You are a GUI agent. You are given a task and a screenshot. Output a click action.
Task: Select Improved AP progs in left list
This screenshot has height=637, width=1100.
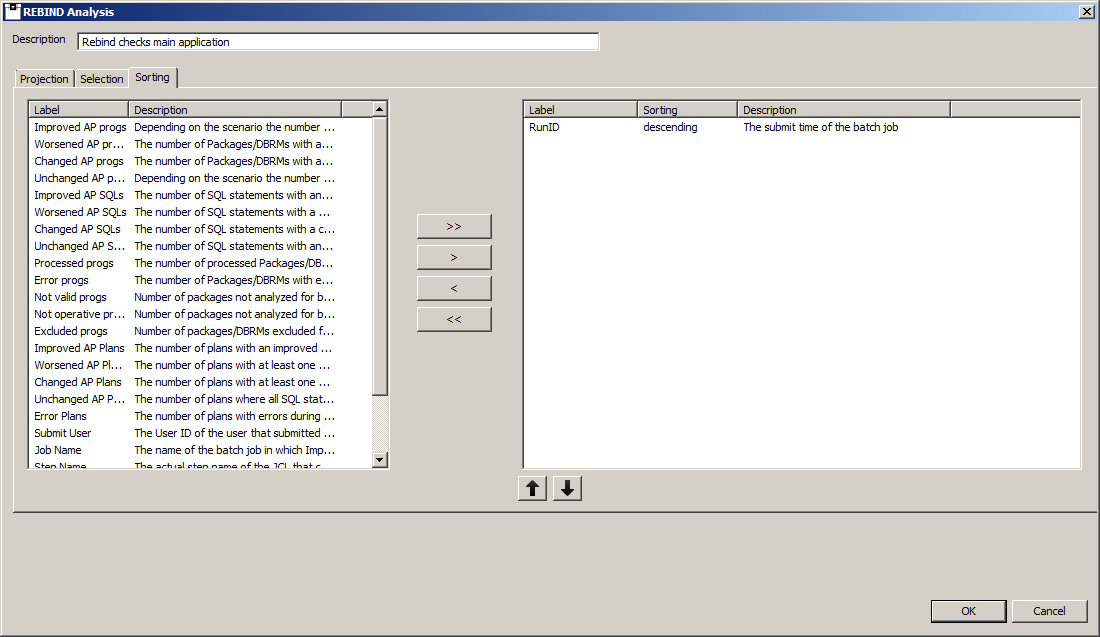pos(79,127)
